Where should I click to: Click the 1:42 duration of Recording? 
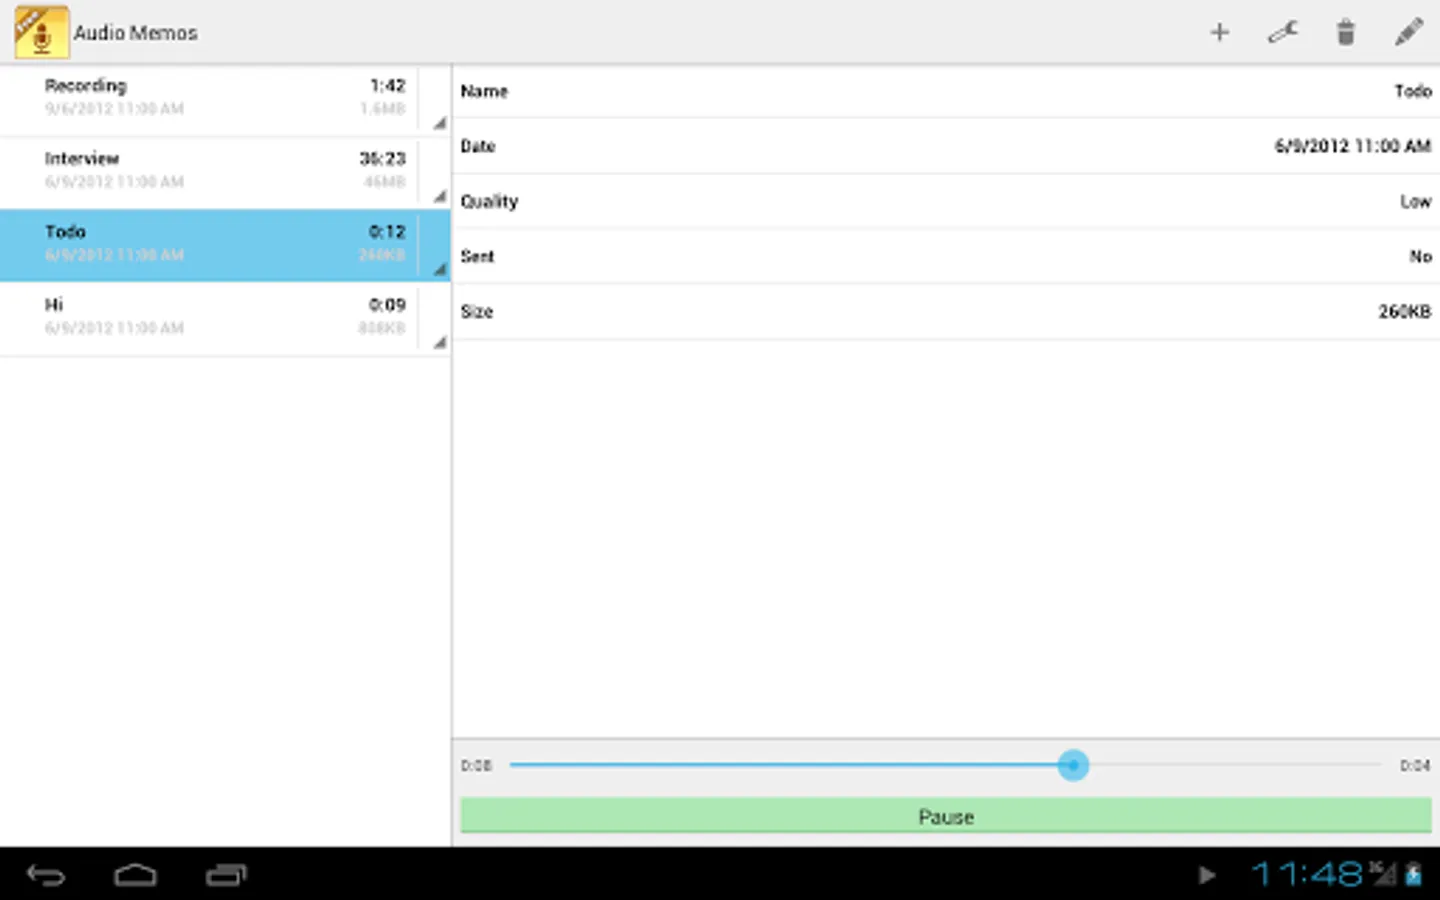(387, 85)
